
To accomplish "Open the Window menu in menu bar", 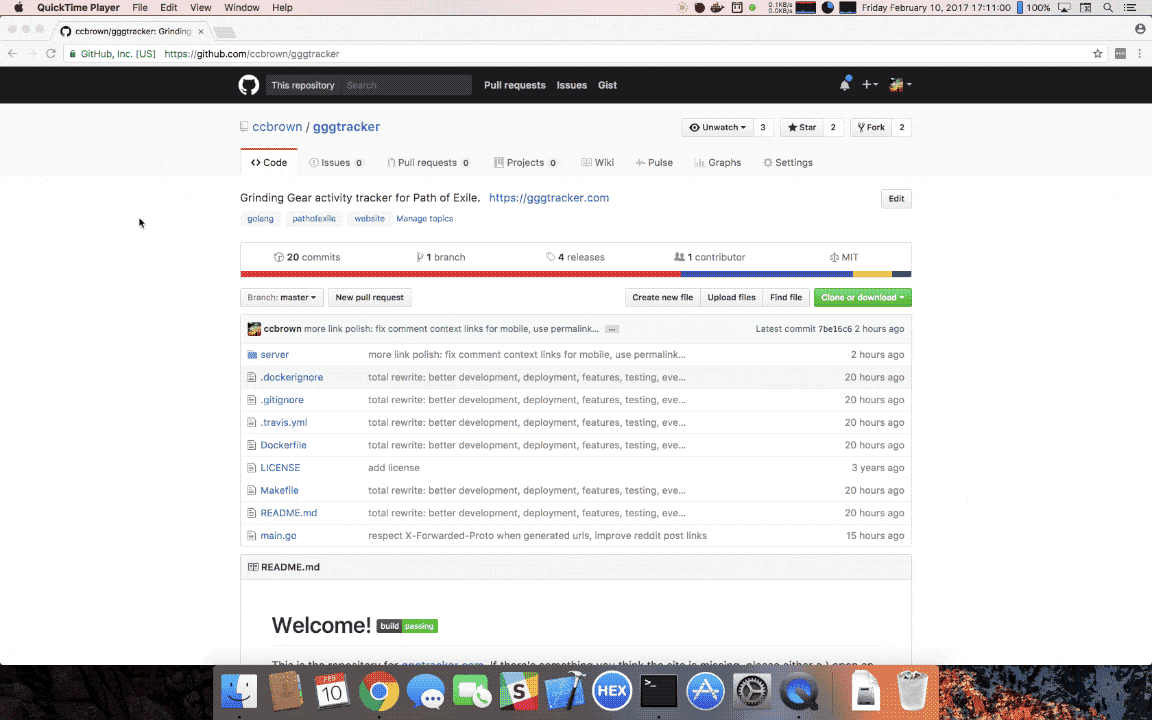I will [x=242, y=7].
